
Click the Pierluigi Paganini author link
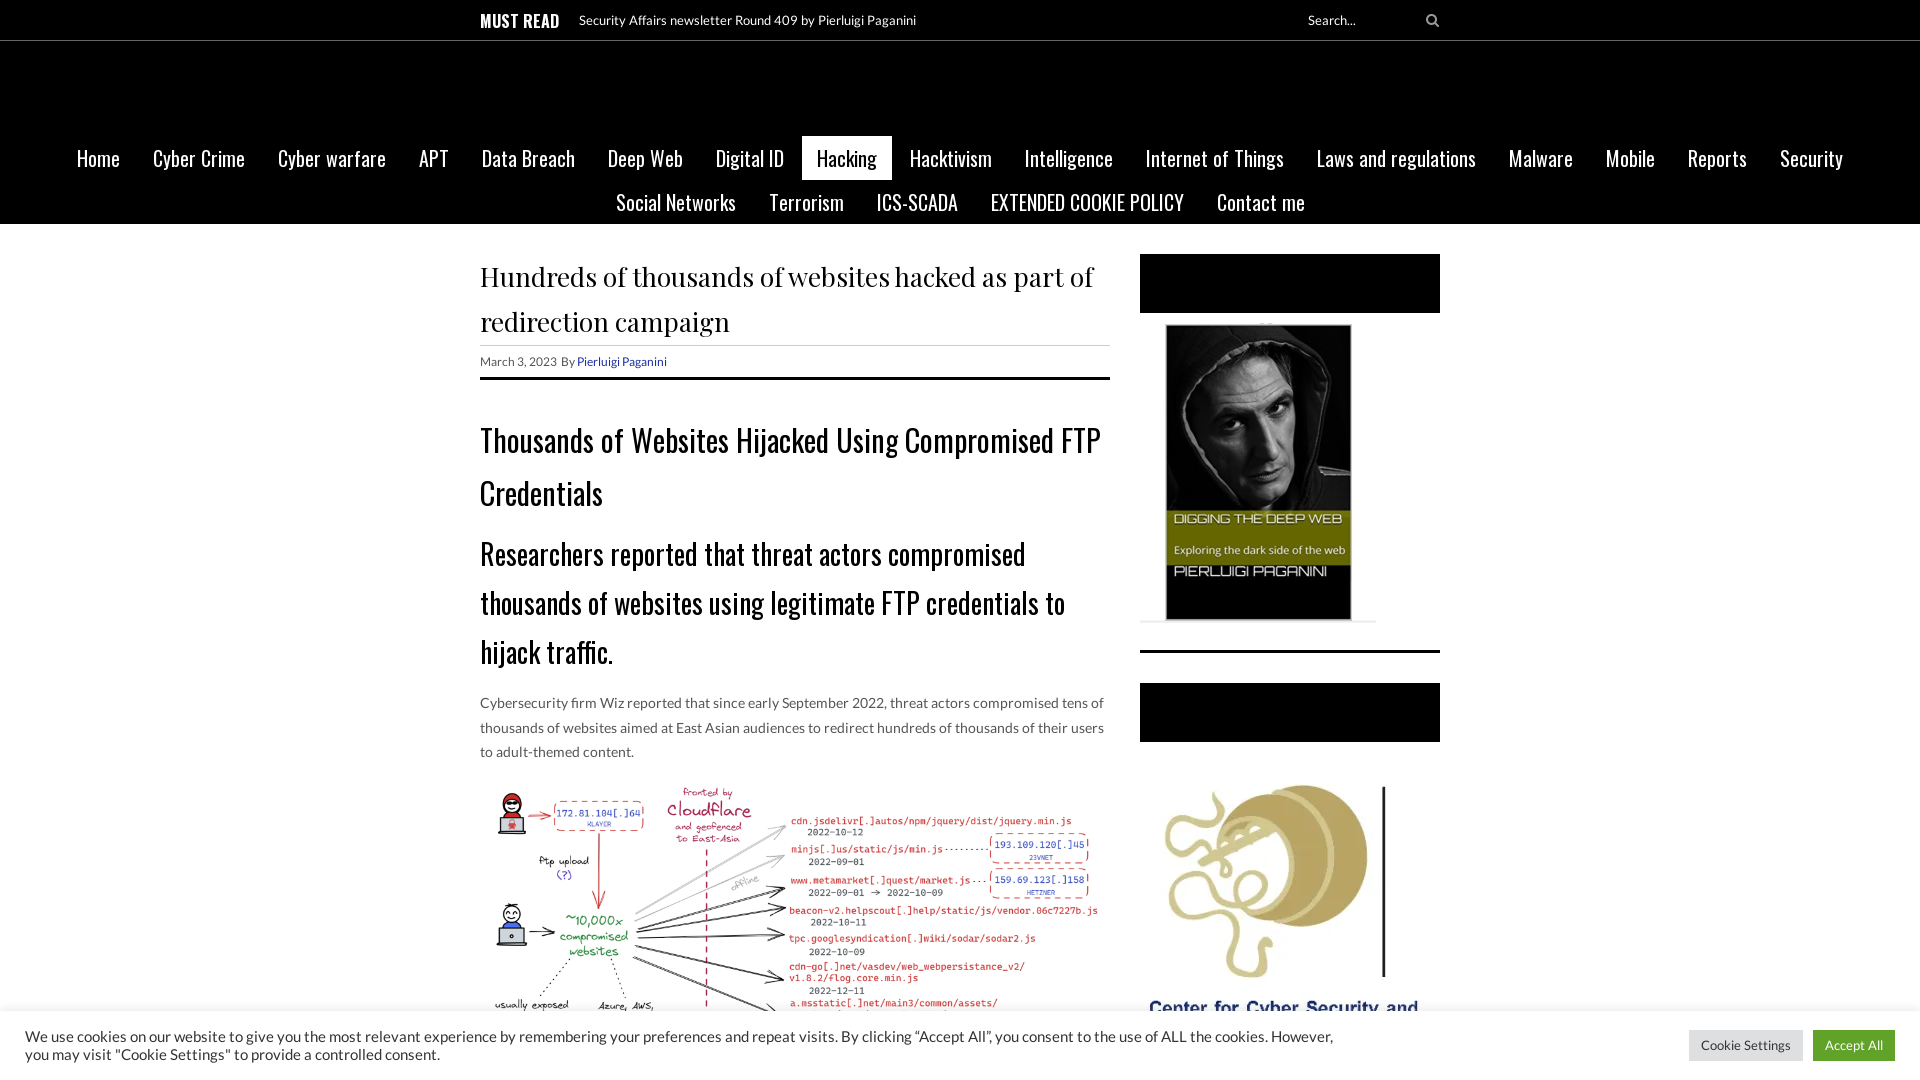tap(621, 360)
